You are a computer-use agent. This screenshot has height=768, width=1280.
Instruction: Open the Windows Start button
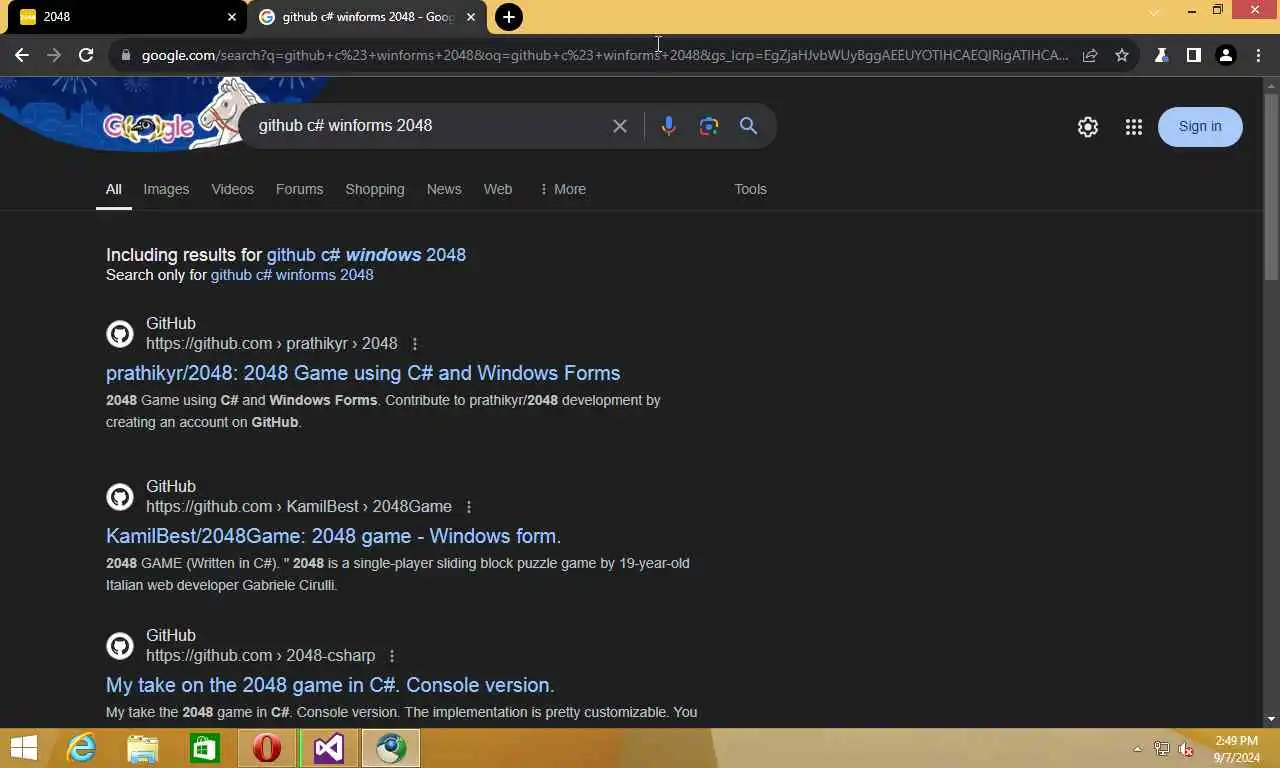[x=24, y=748]
